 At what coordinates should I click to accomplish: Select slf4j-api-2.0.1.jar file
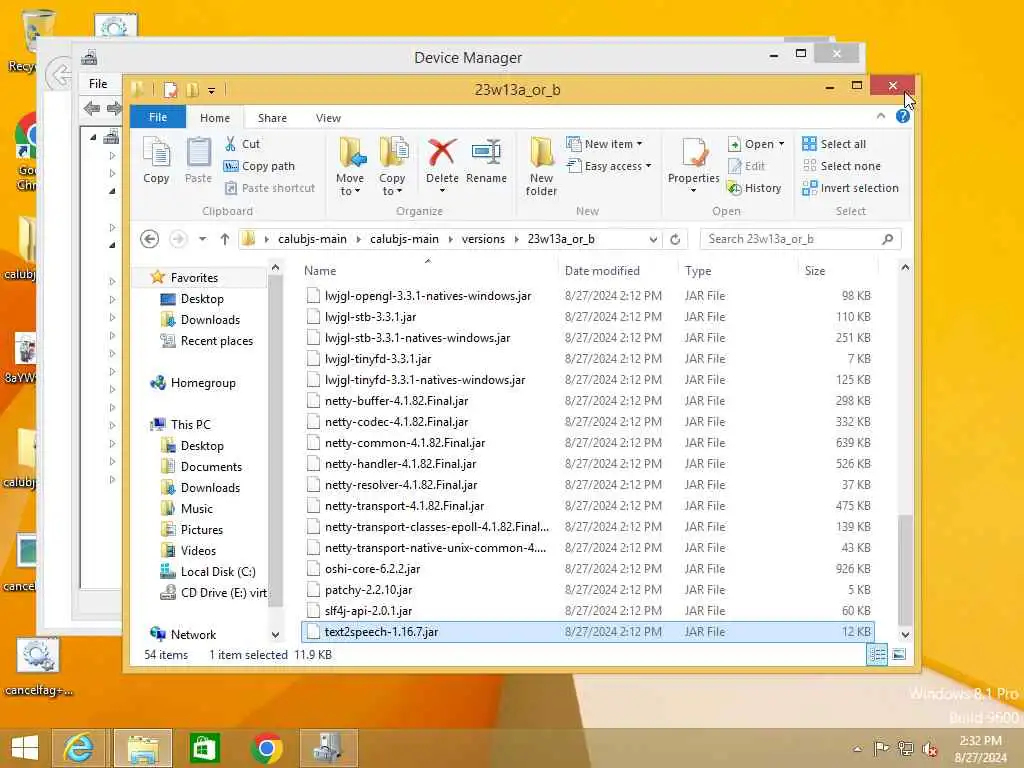587,611
